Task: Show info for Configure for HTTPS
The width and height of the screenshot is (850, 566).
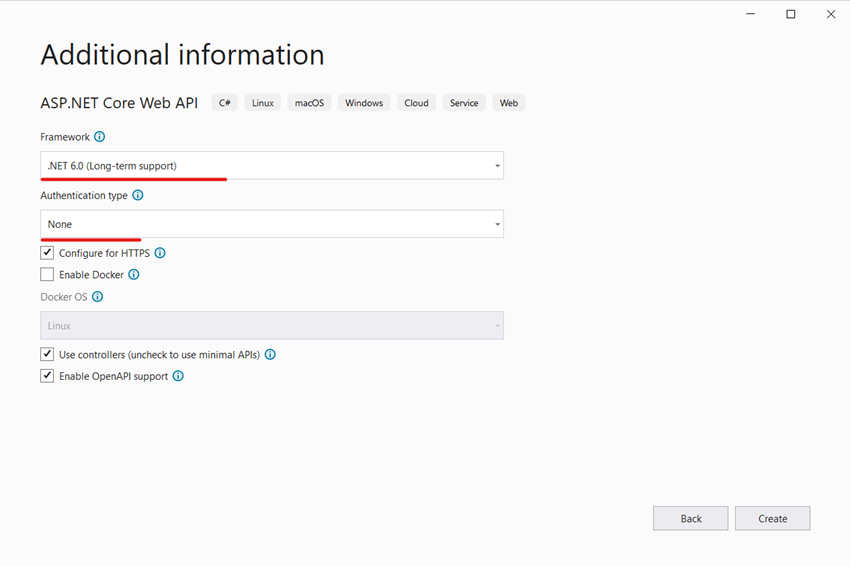Action: 160,253
